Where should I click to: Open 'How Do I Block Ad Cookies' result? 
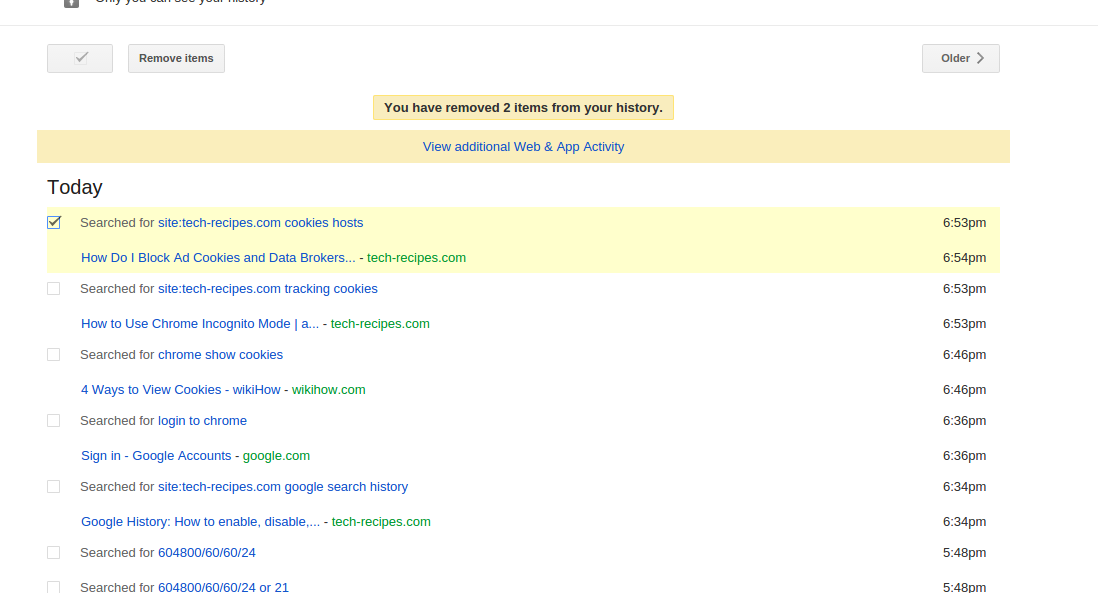218,257
